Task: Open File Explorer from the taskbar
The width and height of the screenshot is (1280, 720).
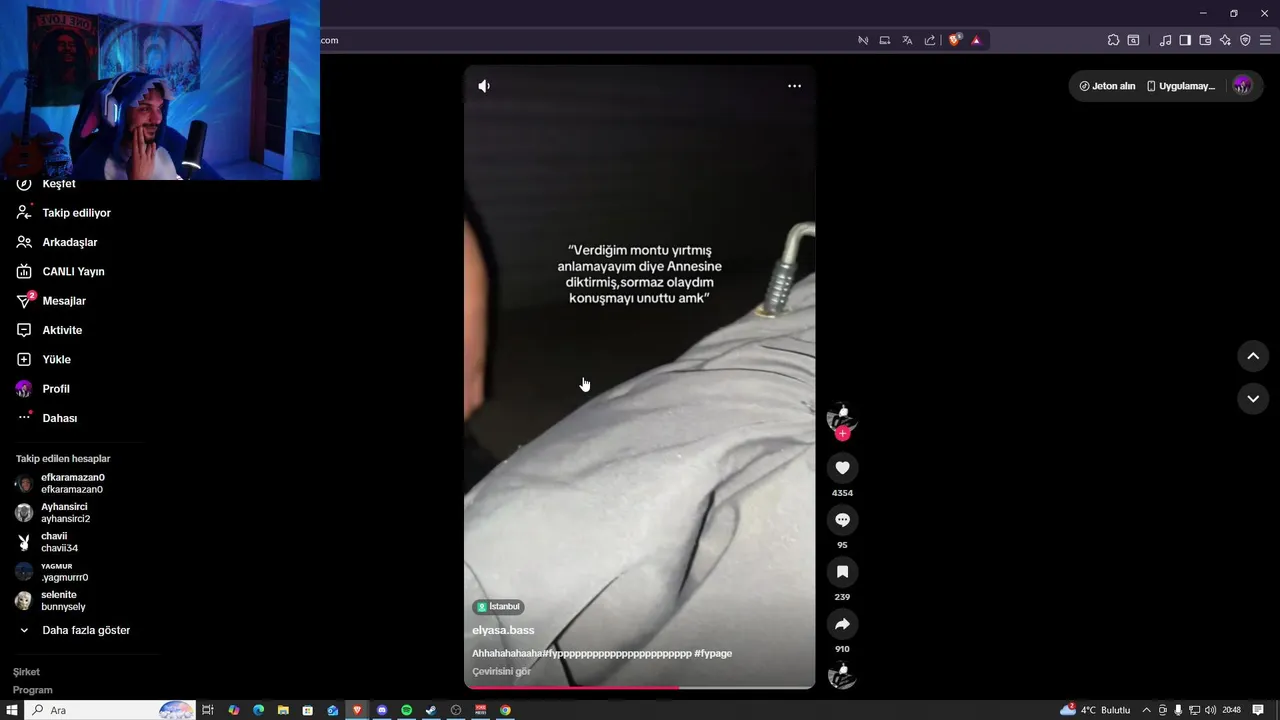Action: click(283, 710)
